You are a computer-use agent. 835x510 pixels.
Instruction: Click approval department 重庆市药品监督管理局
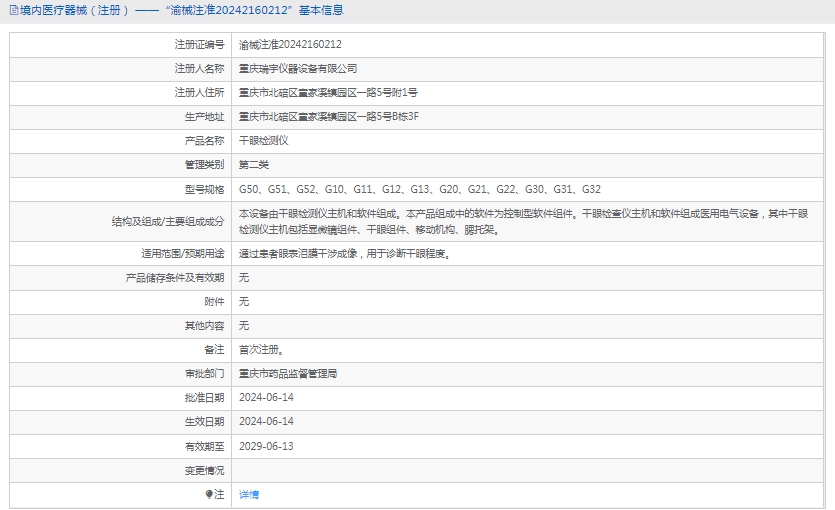[x=288, y=374]
